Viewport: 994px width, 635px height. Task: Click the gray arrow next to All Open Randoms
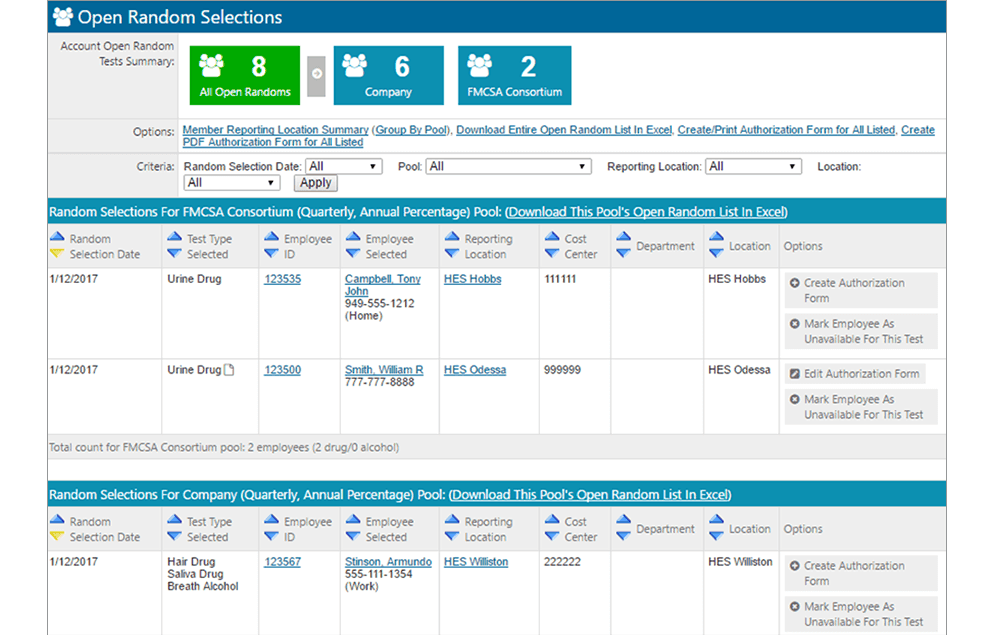point(316,74)
